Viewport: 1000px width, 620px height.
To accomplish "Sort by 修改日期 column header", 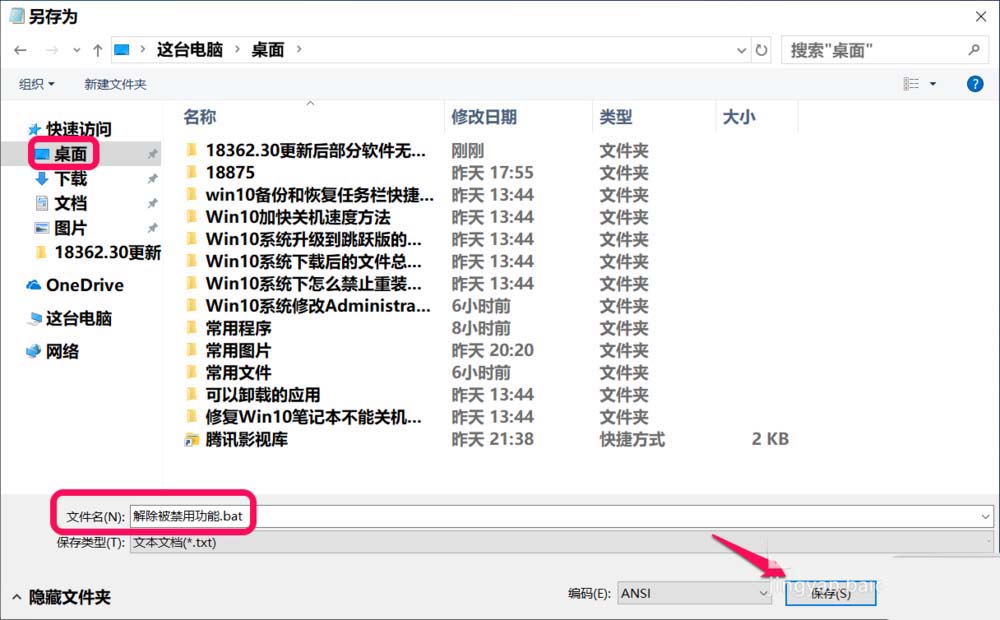I will pyautogui.click(x=484, y=117).
